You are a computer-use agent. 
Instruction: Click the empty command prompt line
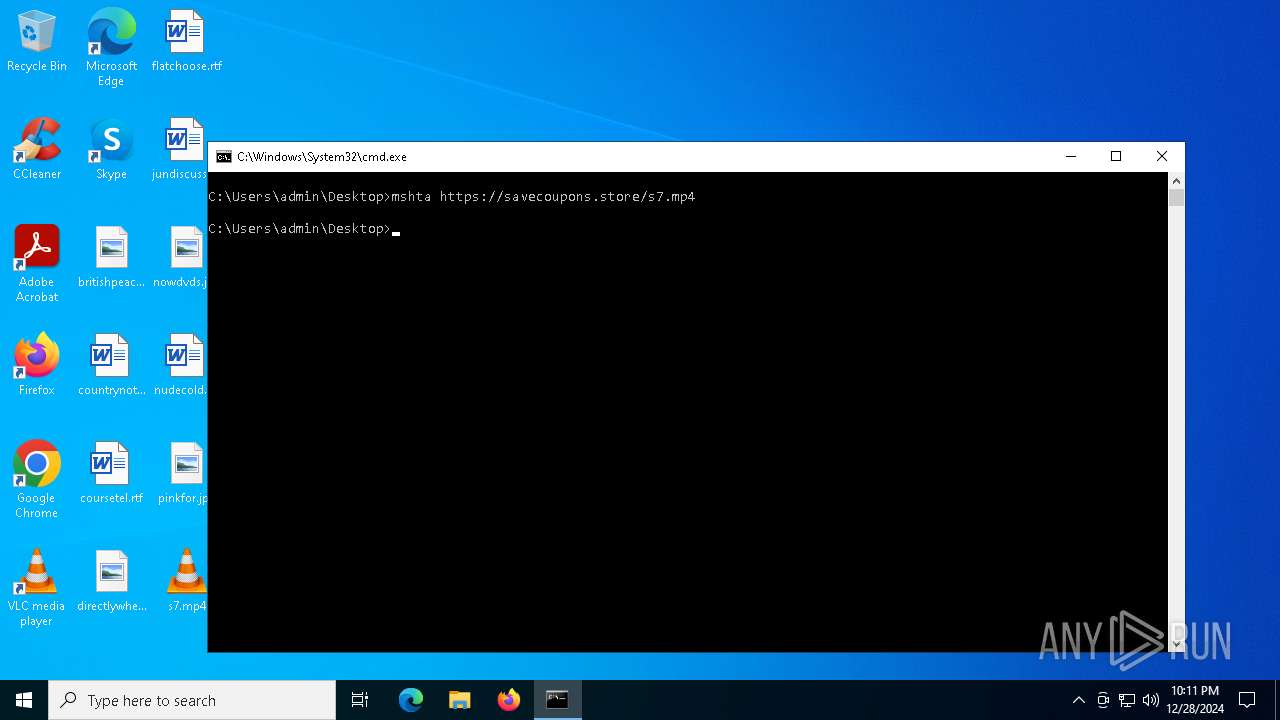click(304, 229)
